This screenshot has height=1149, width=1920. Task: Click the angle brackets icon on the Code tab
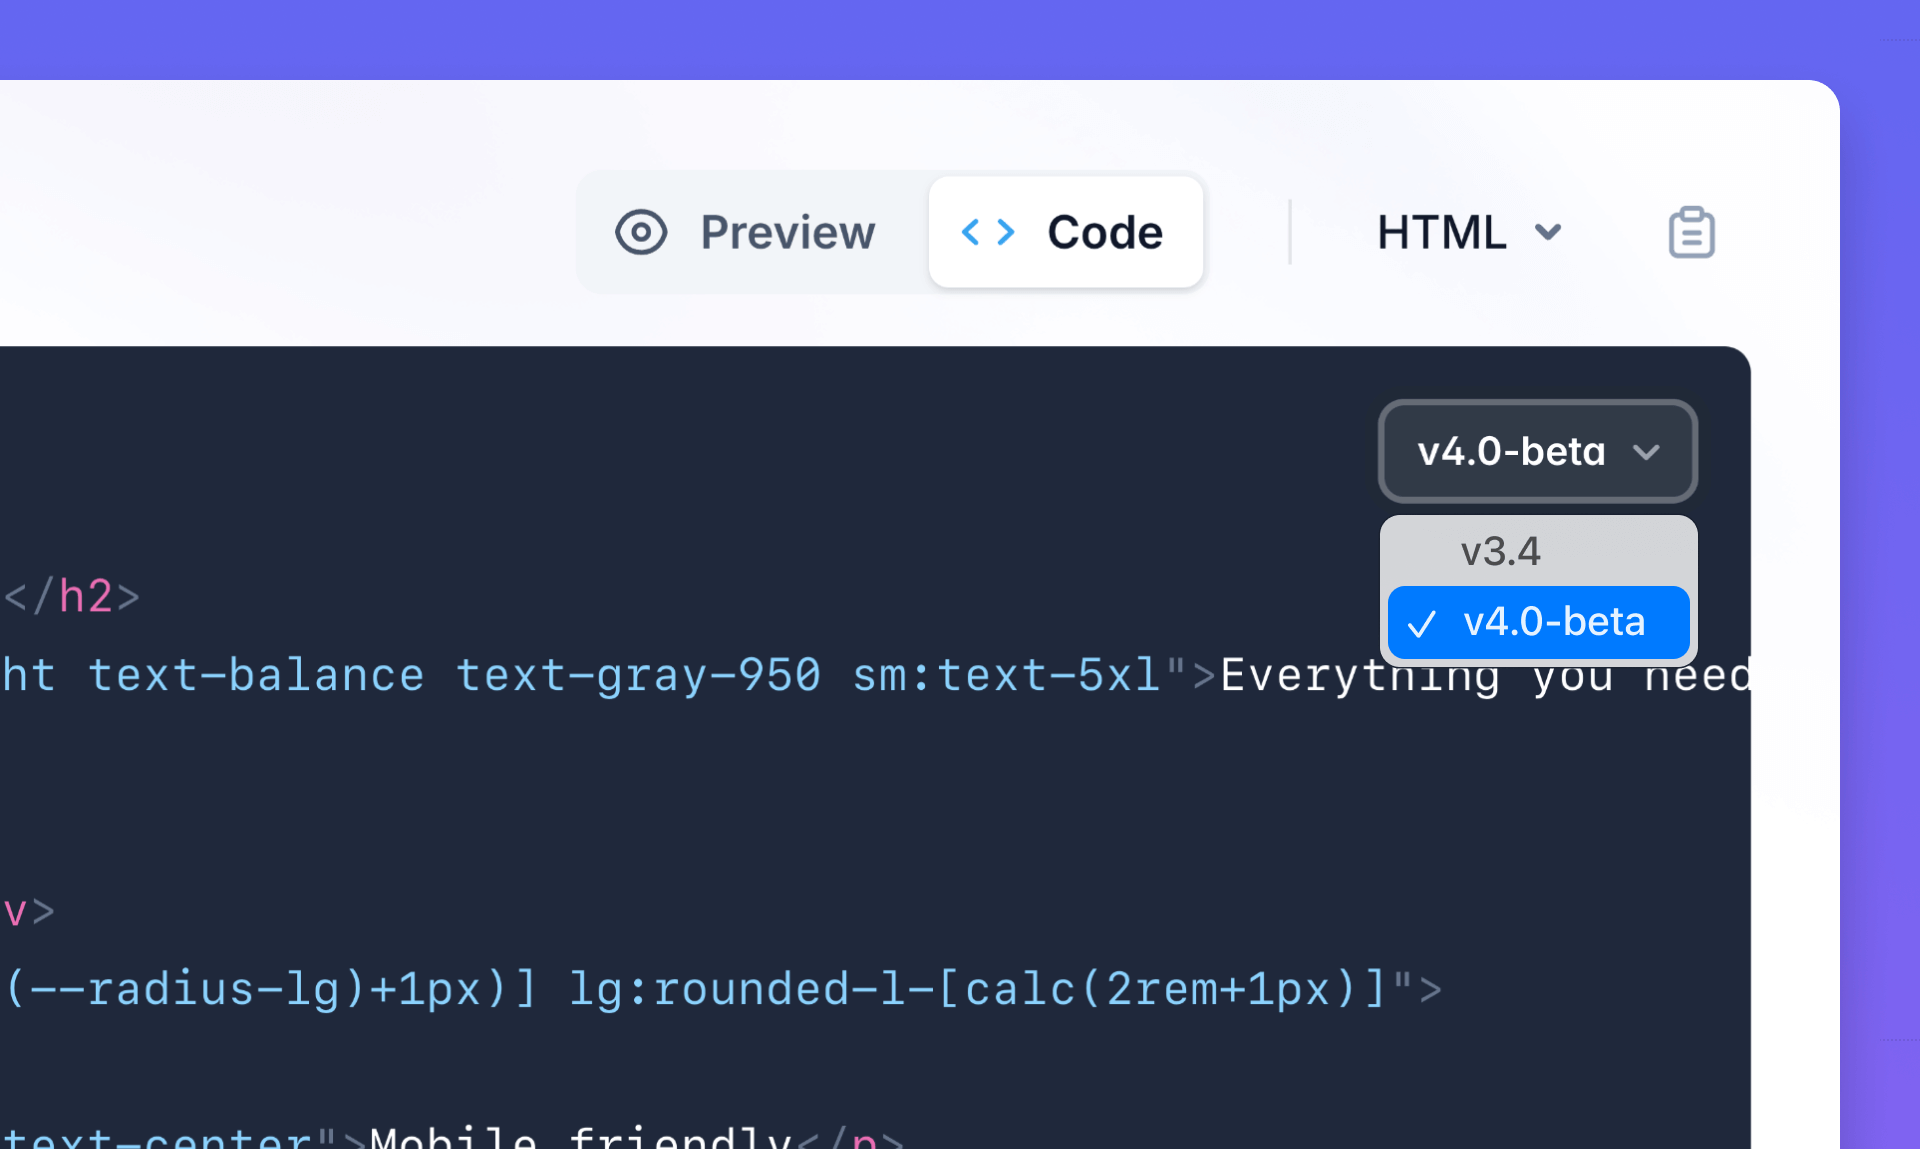(989, 231)
